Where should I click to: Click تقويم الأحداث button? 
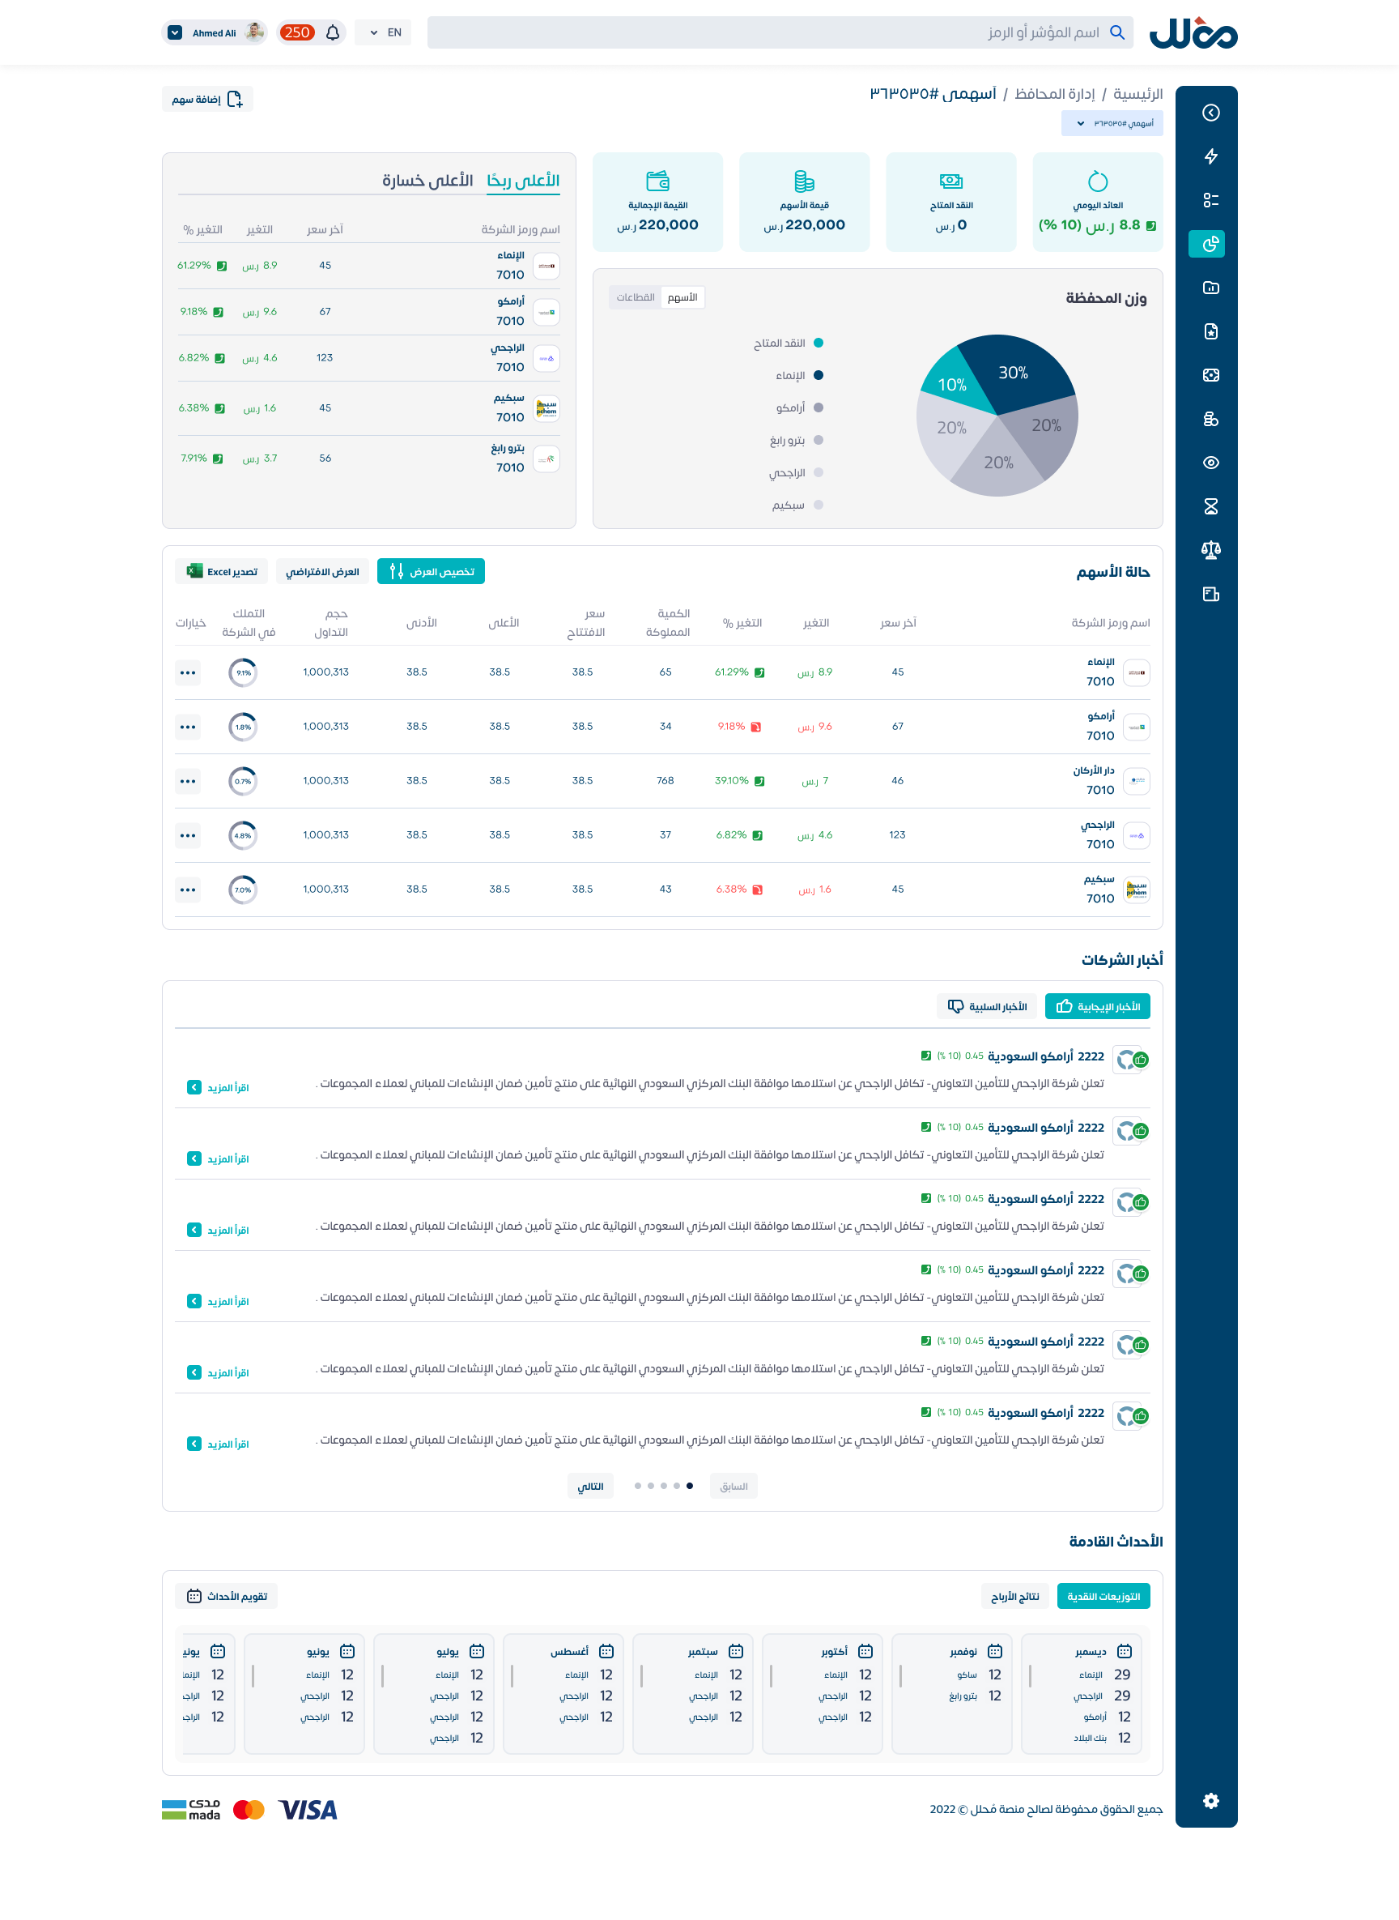pyautogui.click(x=227, y=1597)
